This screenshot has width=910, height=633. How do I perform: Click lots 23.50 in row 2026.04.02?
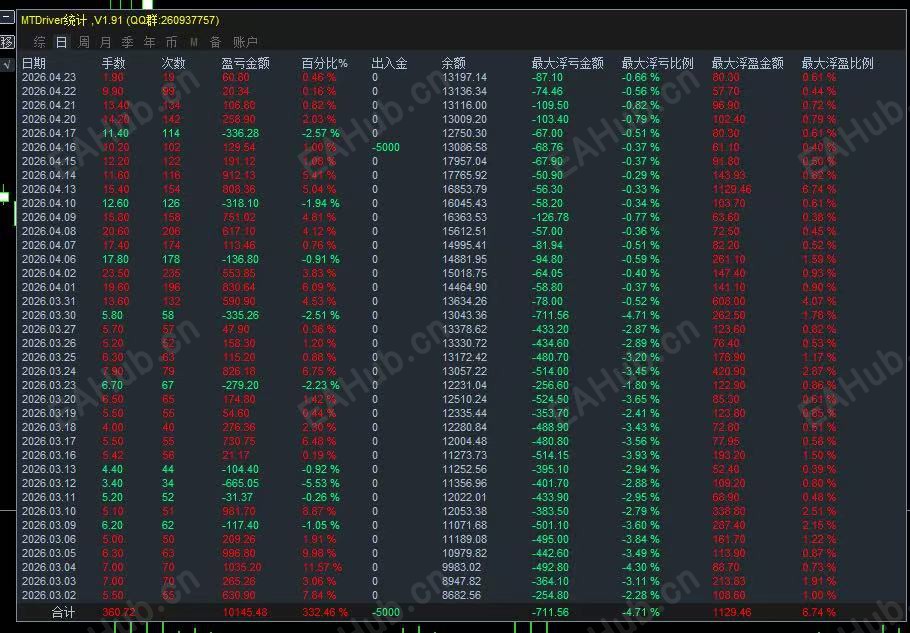(115, 273)
